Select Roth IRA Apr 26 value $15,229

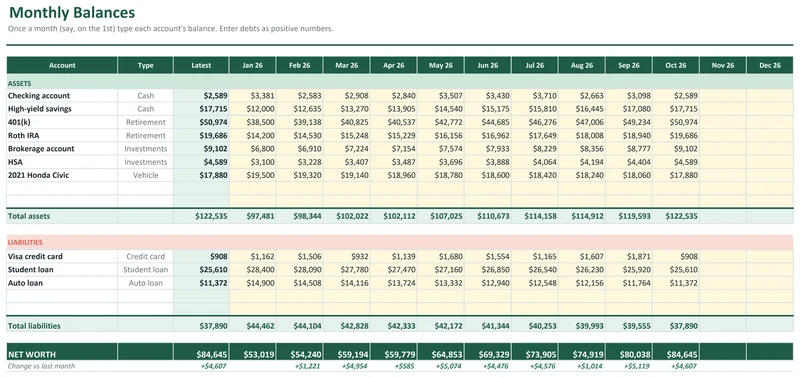tap(393, 136)
